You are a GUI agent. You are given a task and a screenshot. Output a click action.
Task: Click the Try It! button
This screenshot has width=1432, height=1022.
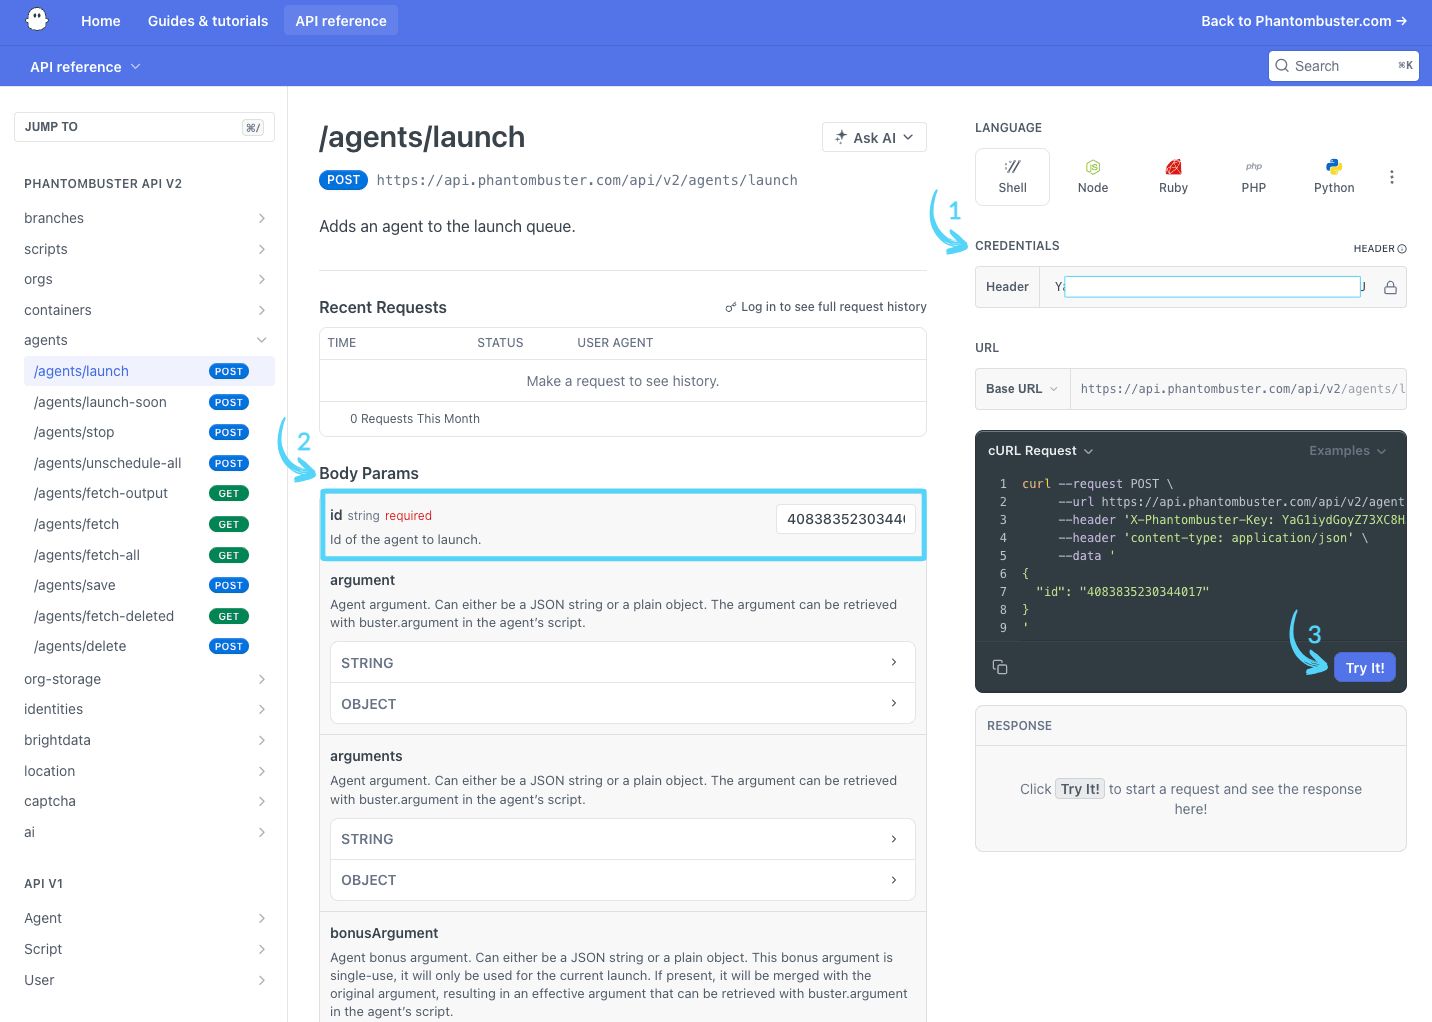click(1364, 667)
